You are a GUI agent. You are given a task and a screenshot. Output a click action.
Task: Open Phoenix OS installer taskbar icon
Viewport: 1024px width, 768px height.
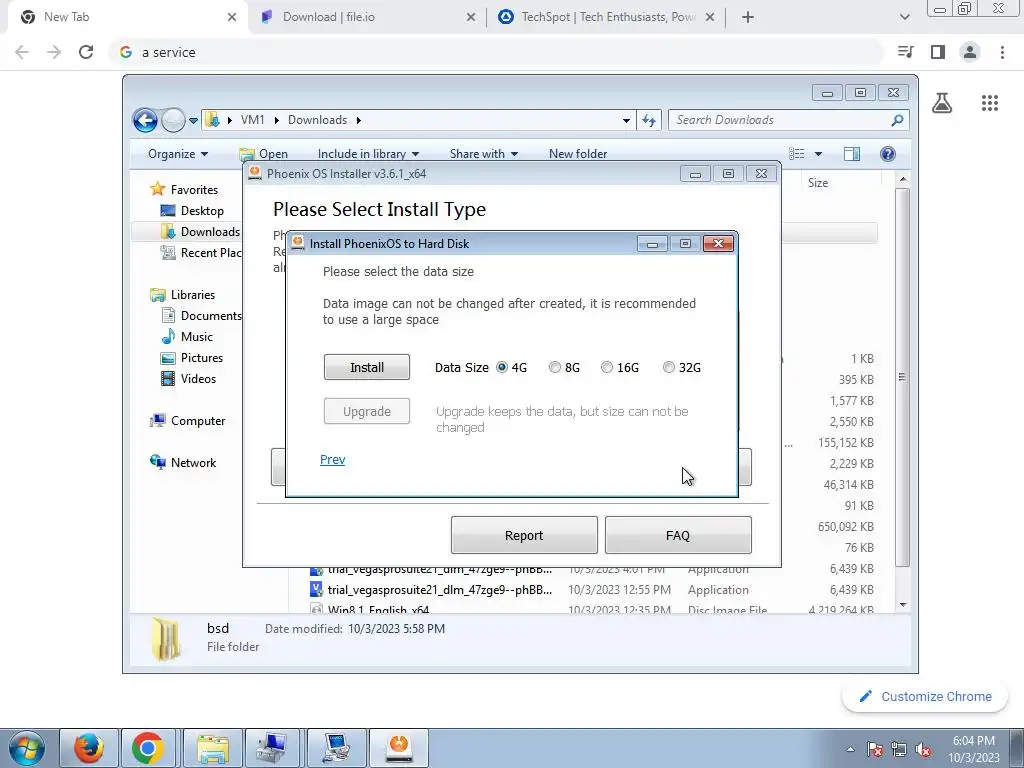click(x=398, y=748)
